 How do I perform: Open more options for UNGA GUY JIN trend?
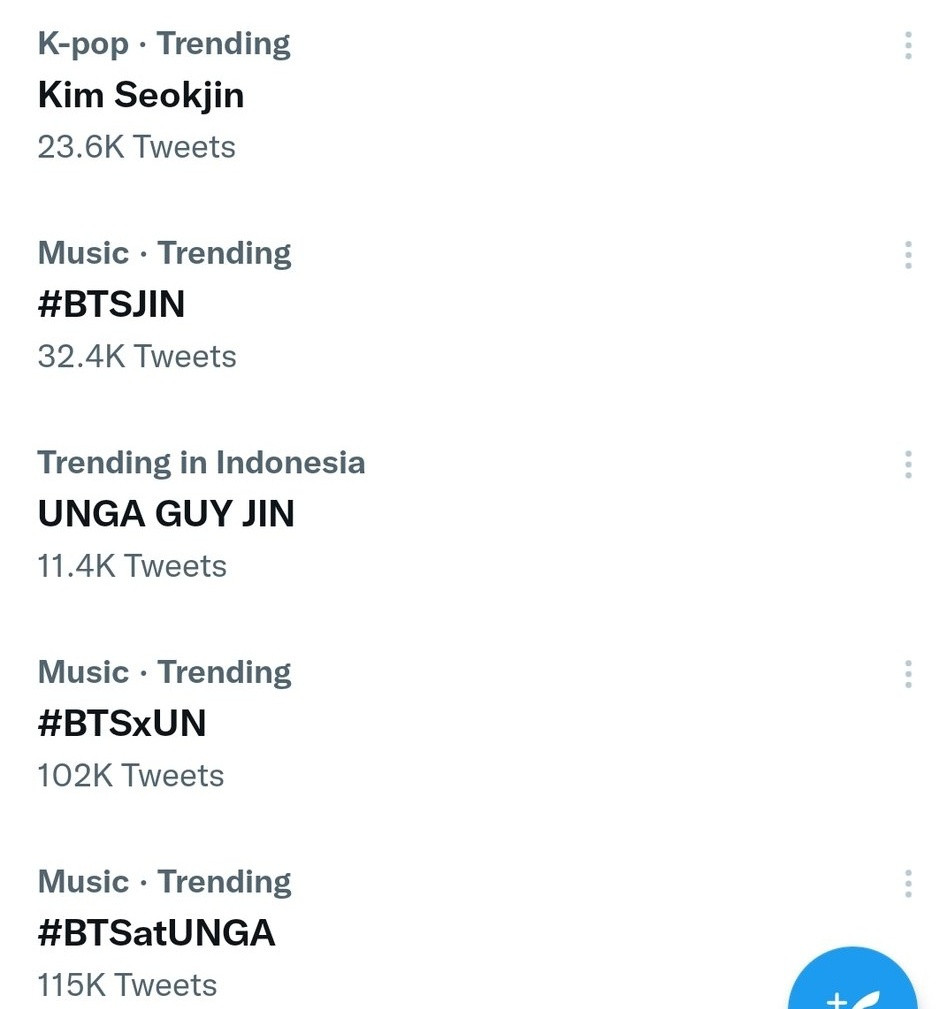tap(908, 465)
